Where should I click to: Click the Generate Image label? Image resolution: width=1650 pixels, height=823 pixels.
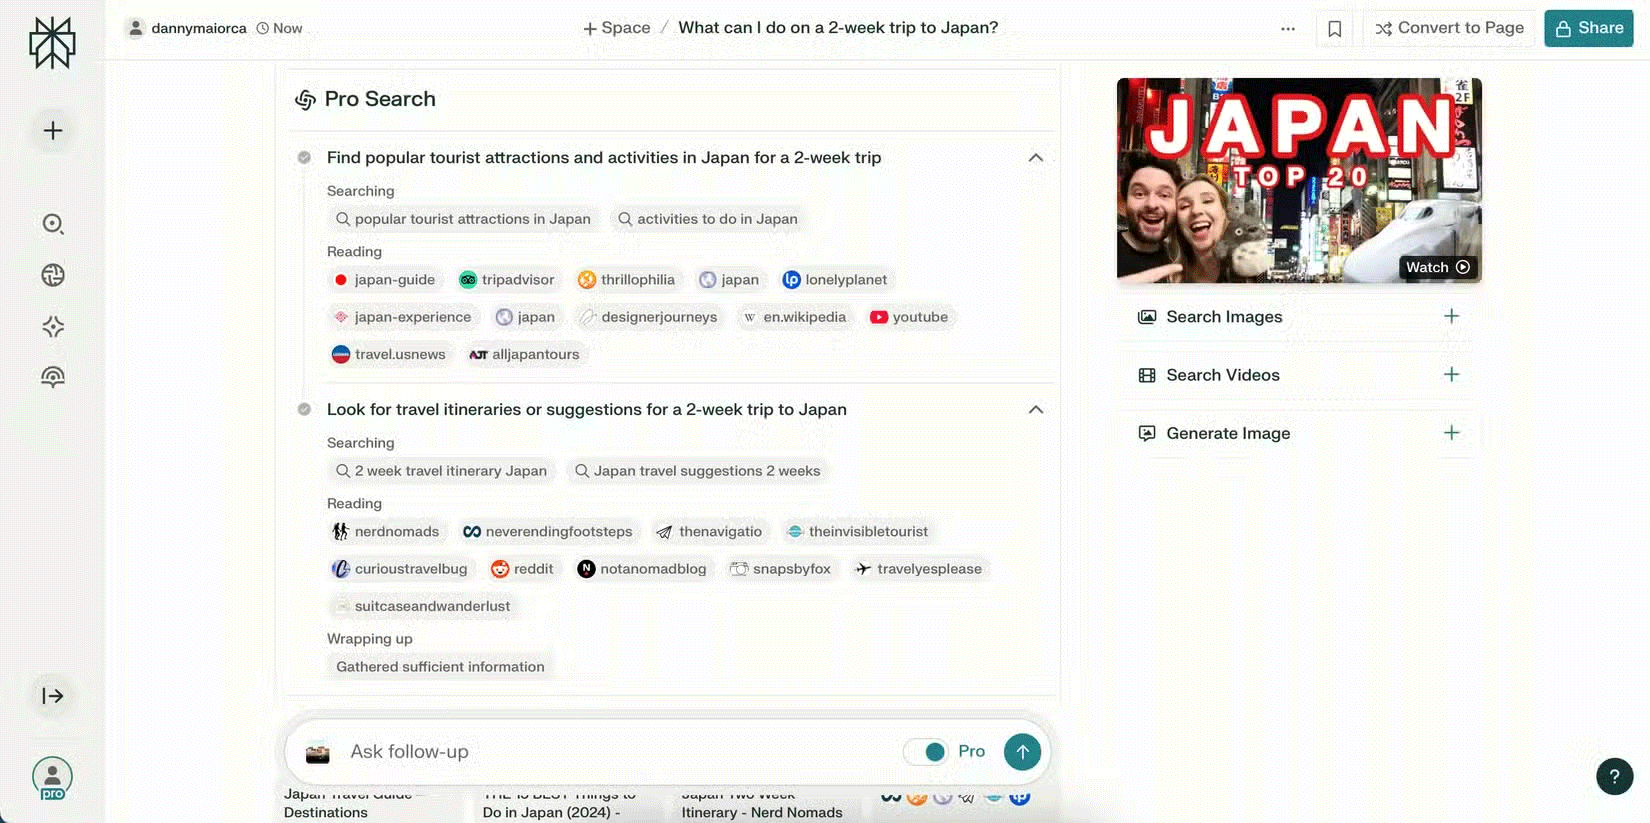1228,433
